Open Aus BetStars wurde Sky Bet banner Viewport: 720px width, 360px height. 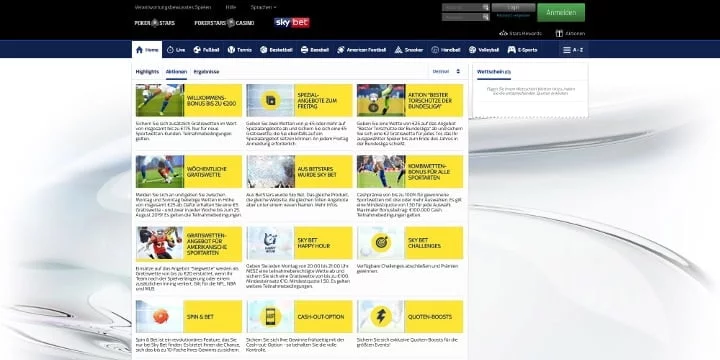point(299,172)
